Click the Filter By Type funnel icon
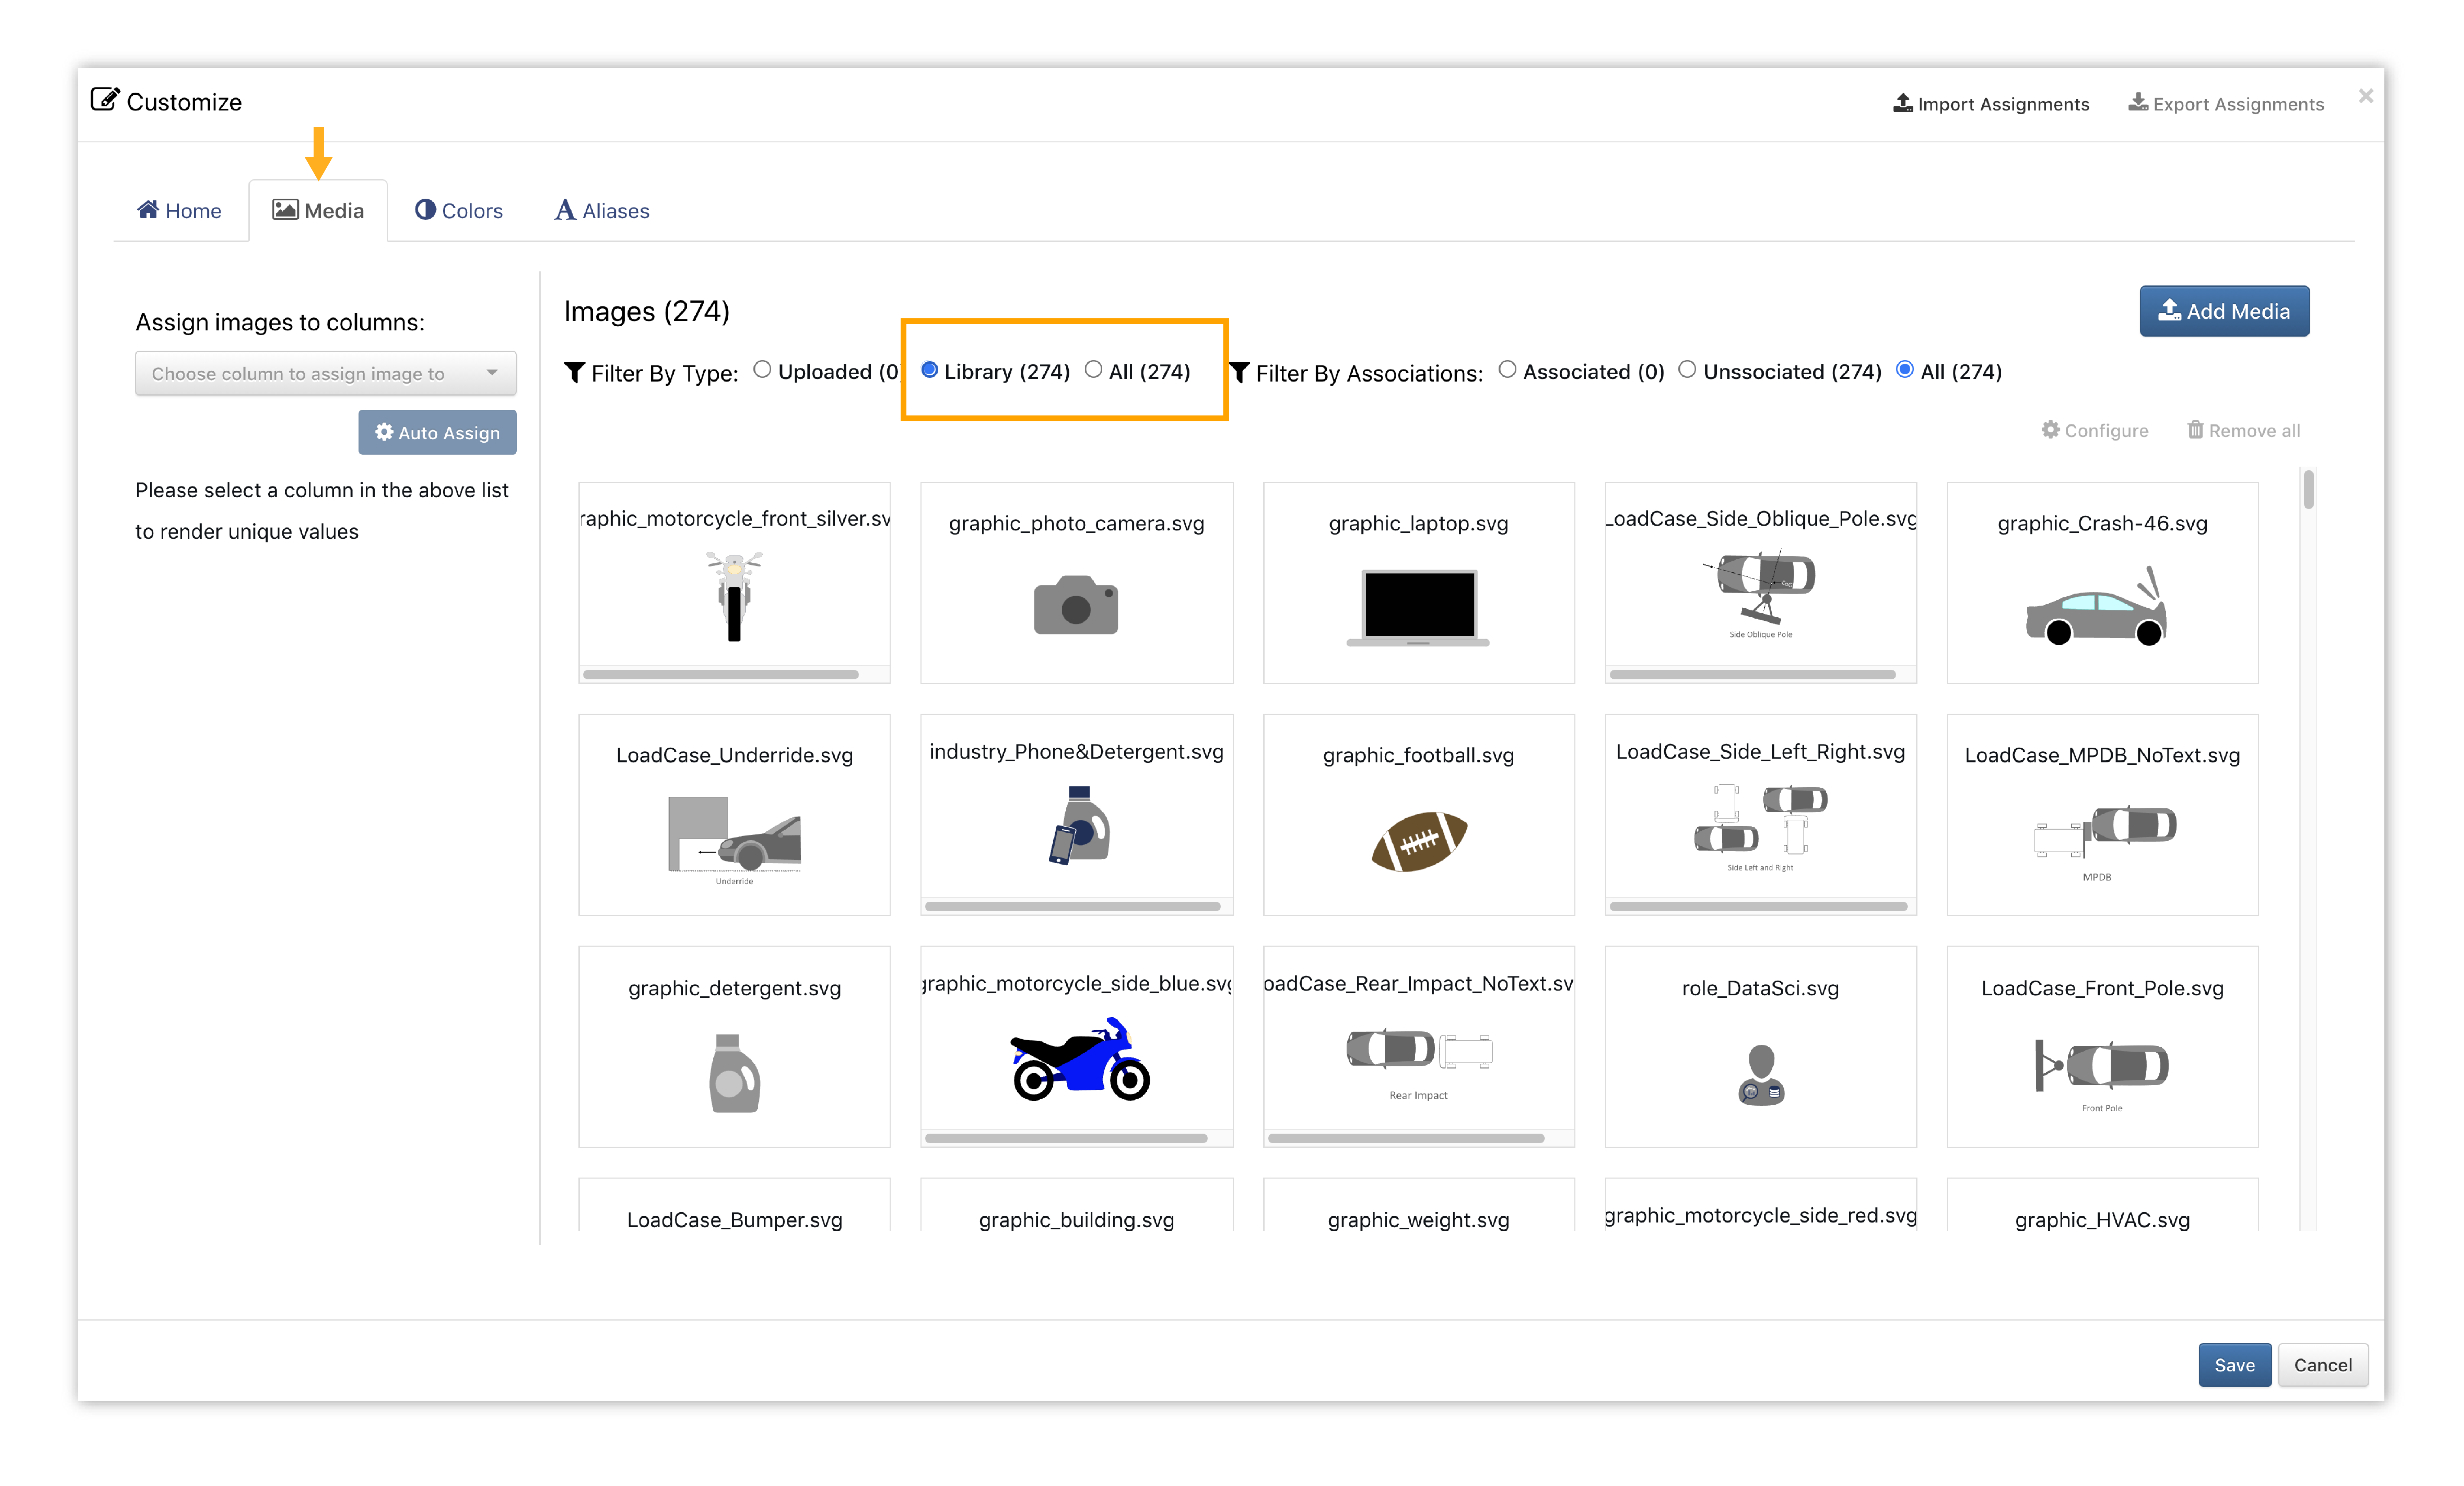 [x=574, y=372]
